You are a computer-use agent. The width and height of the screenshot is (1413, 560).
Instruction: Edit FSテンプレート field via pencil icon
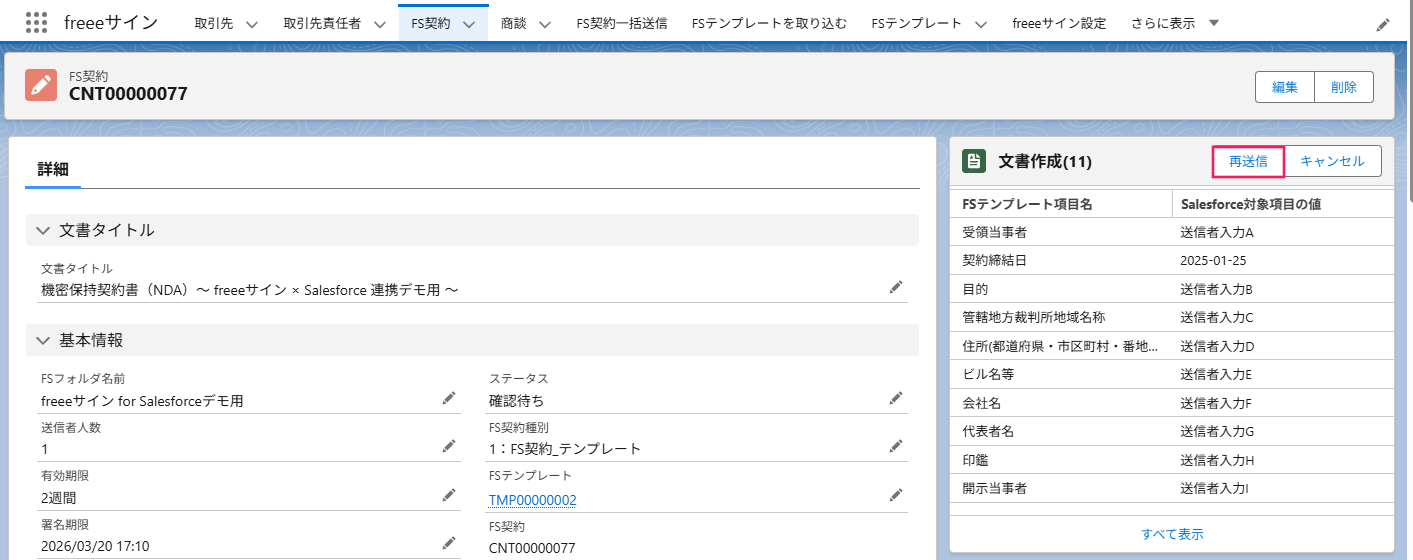[896, 495]
